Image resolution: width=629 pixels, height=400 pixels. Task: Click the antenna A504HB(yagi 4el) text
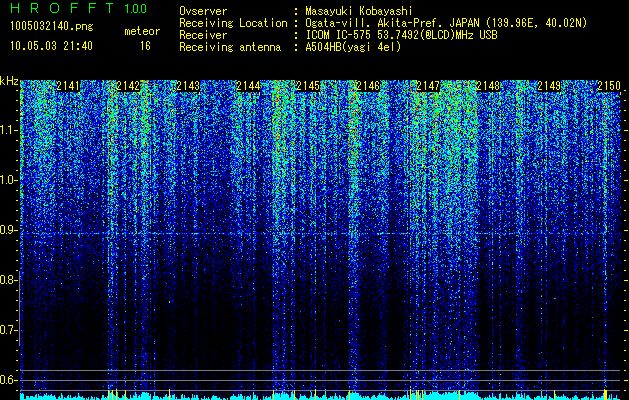click(353, 47)
